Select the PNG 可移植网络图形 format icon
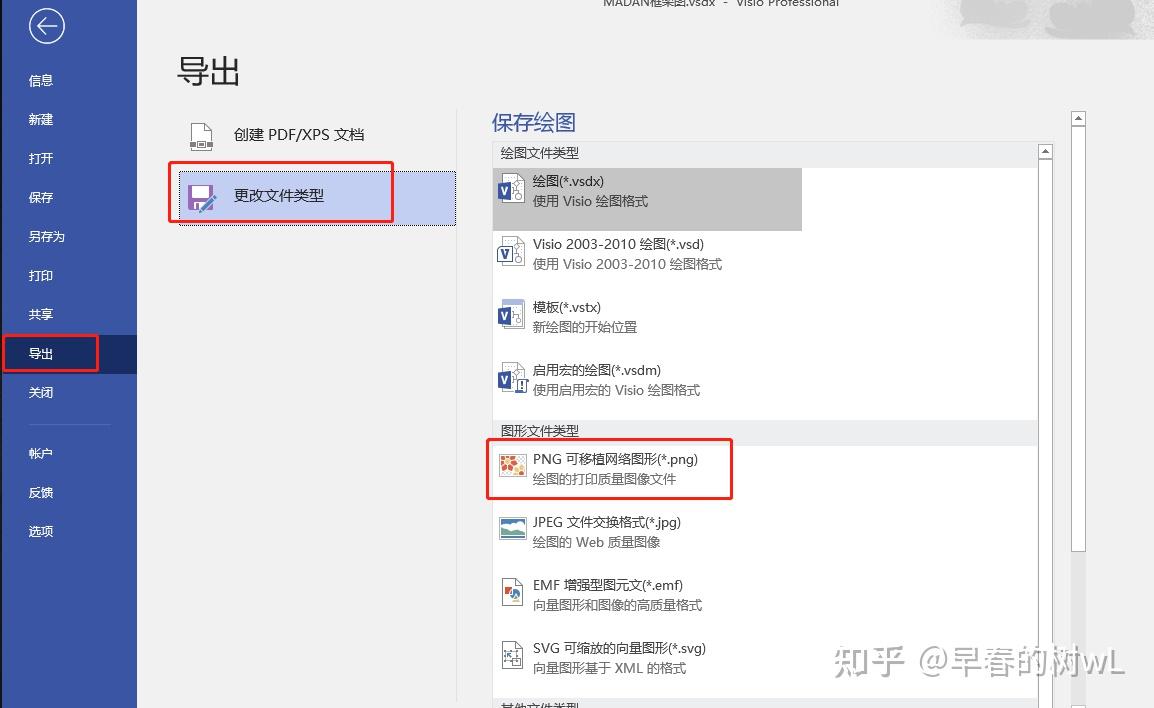Screen dimensions: 1154x708 (x=512, y=465)
